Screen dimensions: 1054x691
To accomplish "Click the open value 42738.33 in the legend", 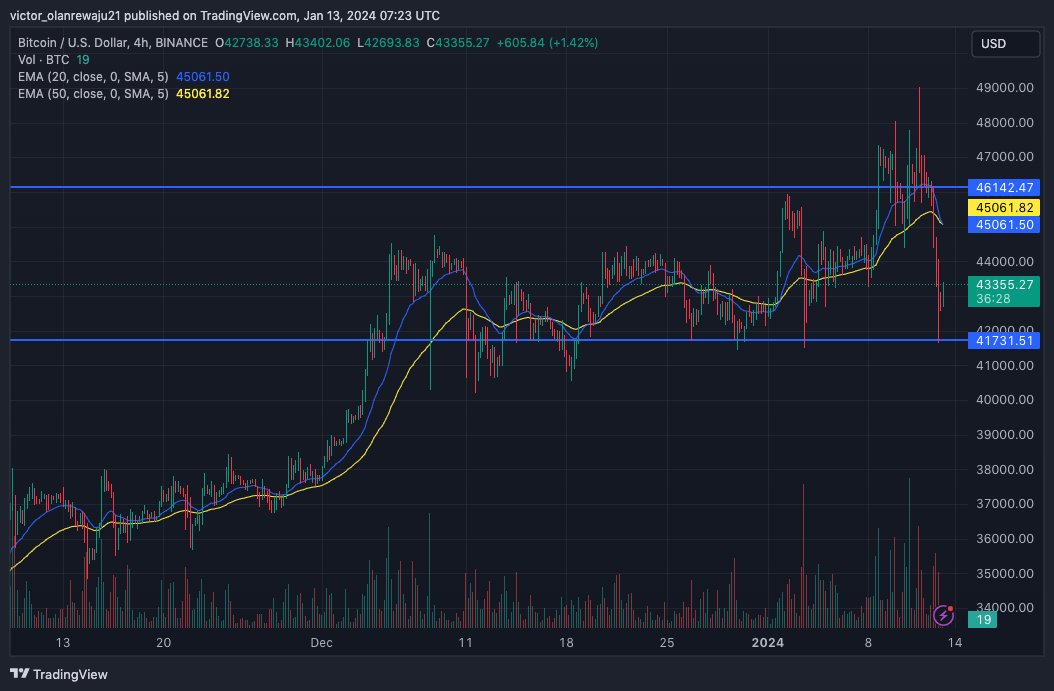I will (251, 42).
